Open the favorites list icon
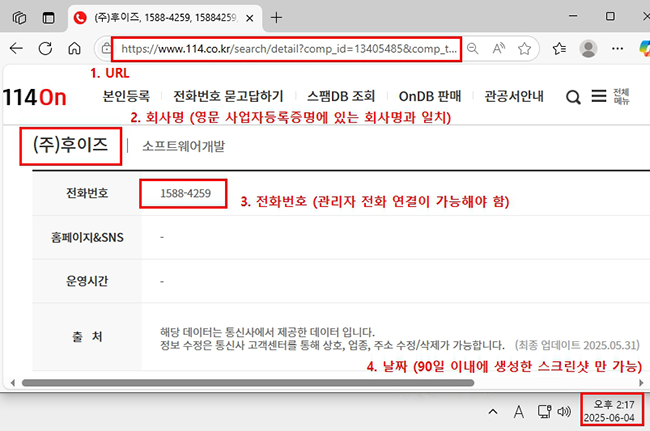 click(x=559, y=48)
